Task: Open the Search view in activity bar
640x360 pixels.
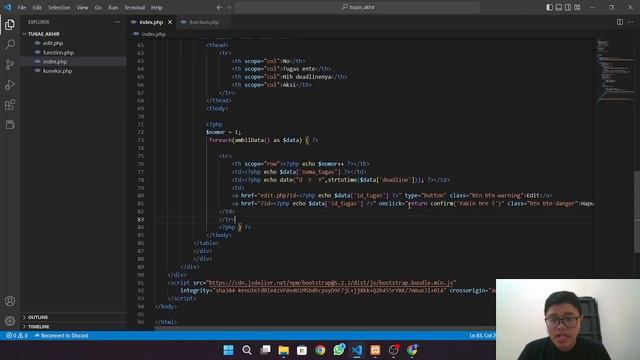Action: 10,44
